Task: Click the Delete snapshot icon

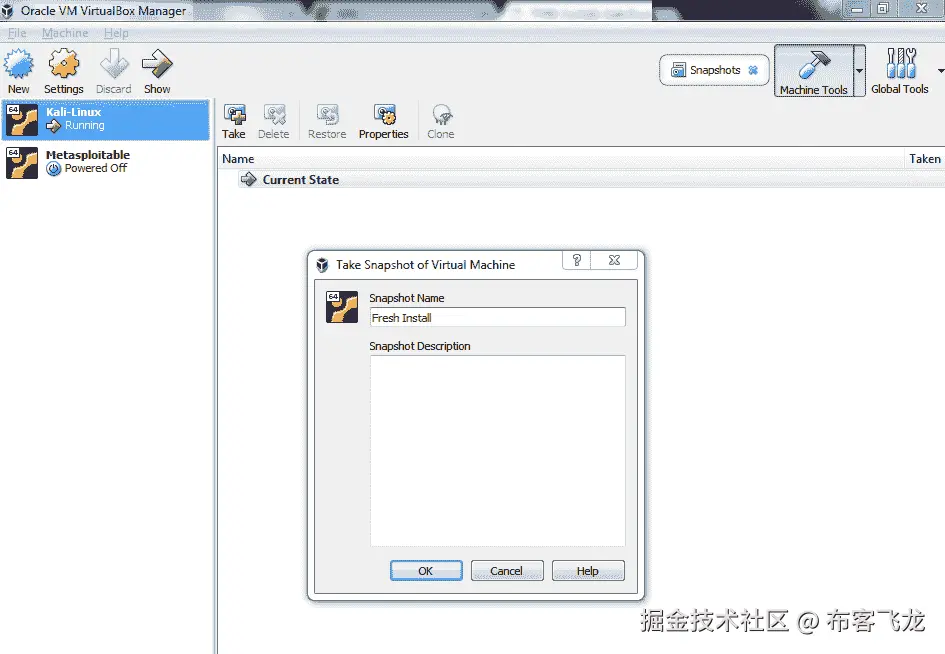Action: coord(274,114)
